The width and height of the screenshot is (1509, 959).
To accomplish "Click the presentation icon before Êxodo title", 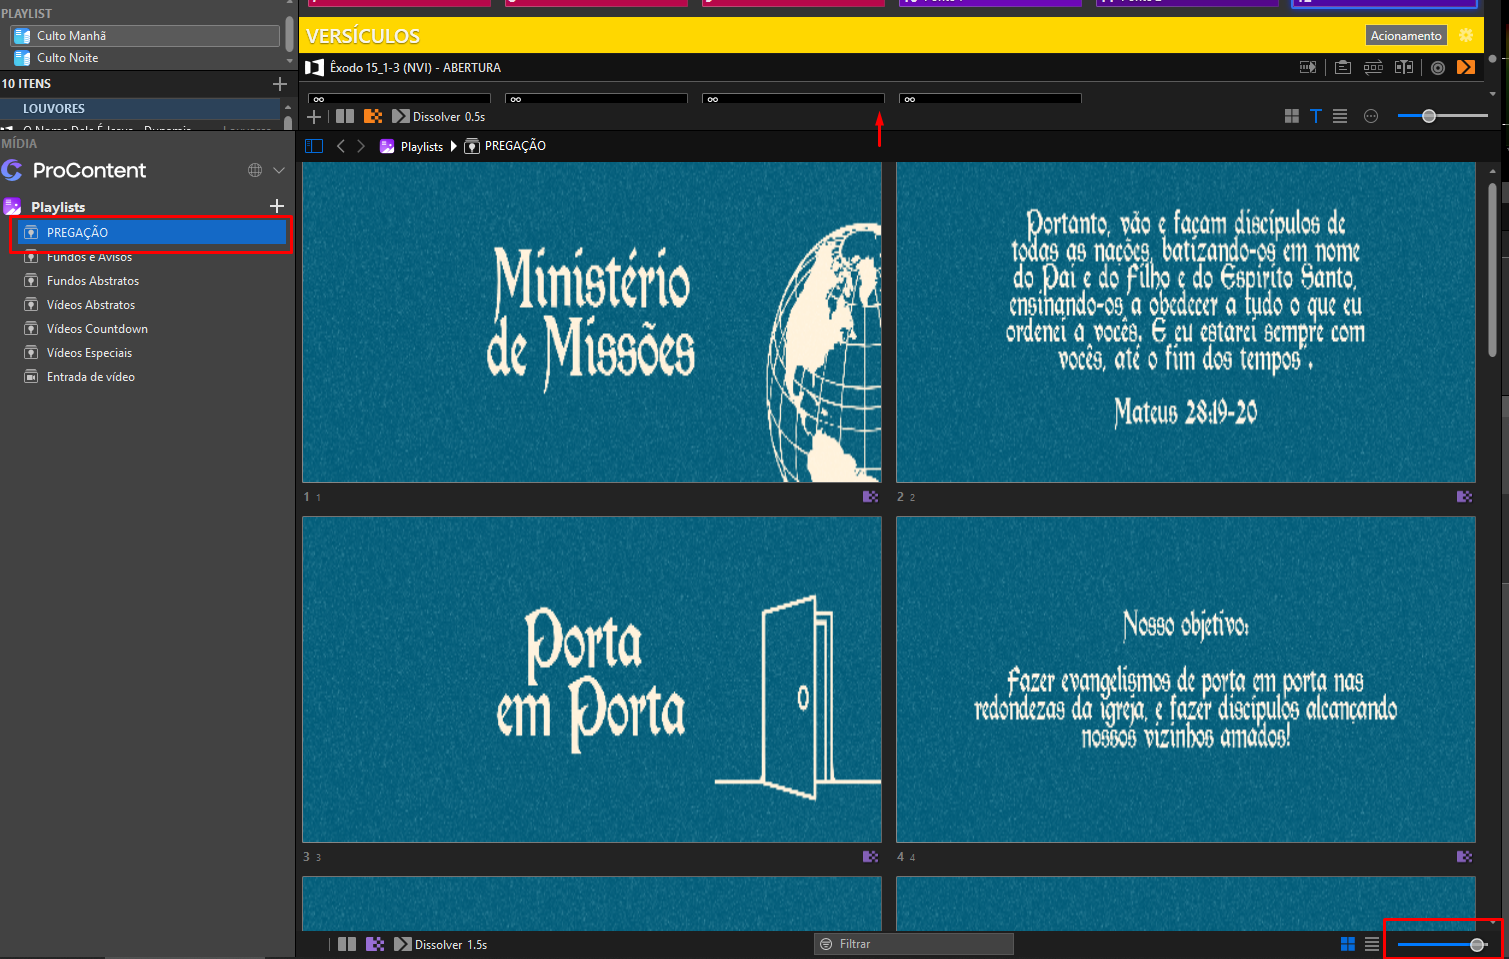I will [314, 68].
